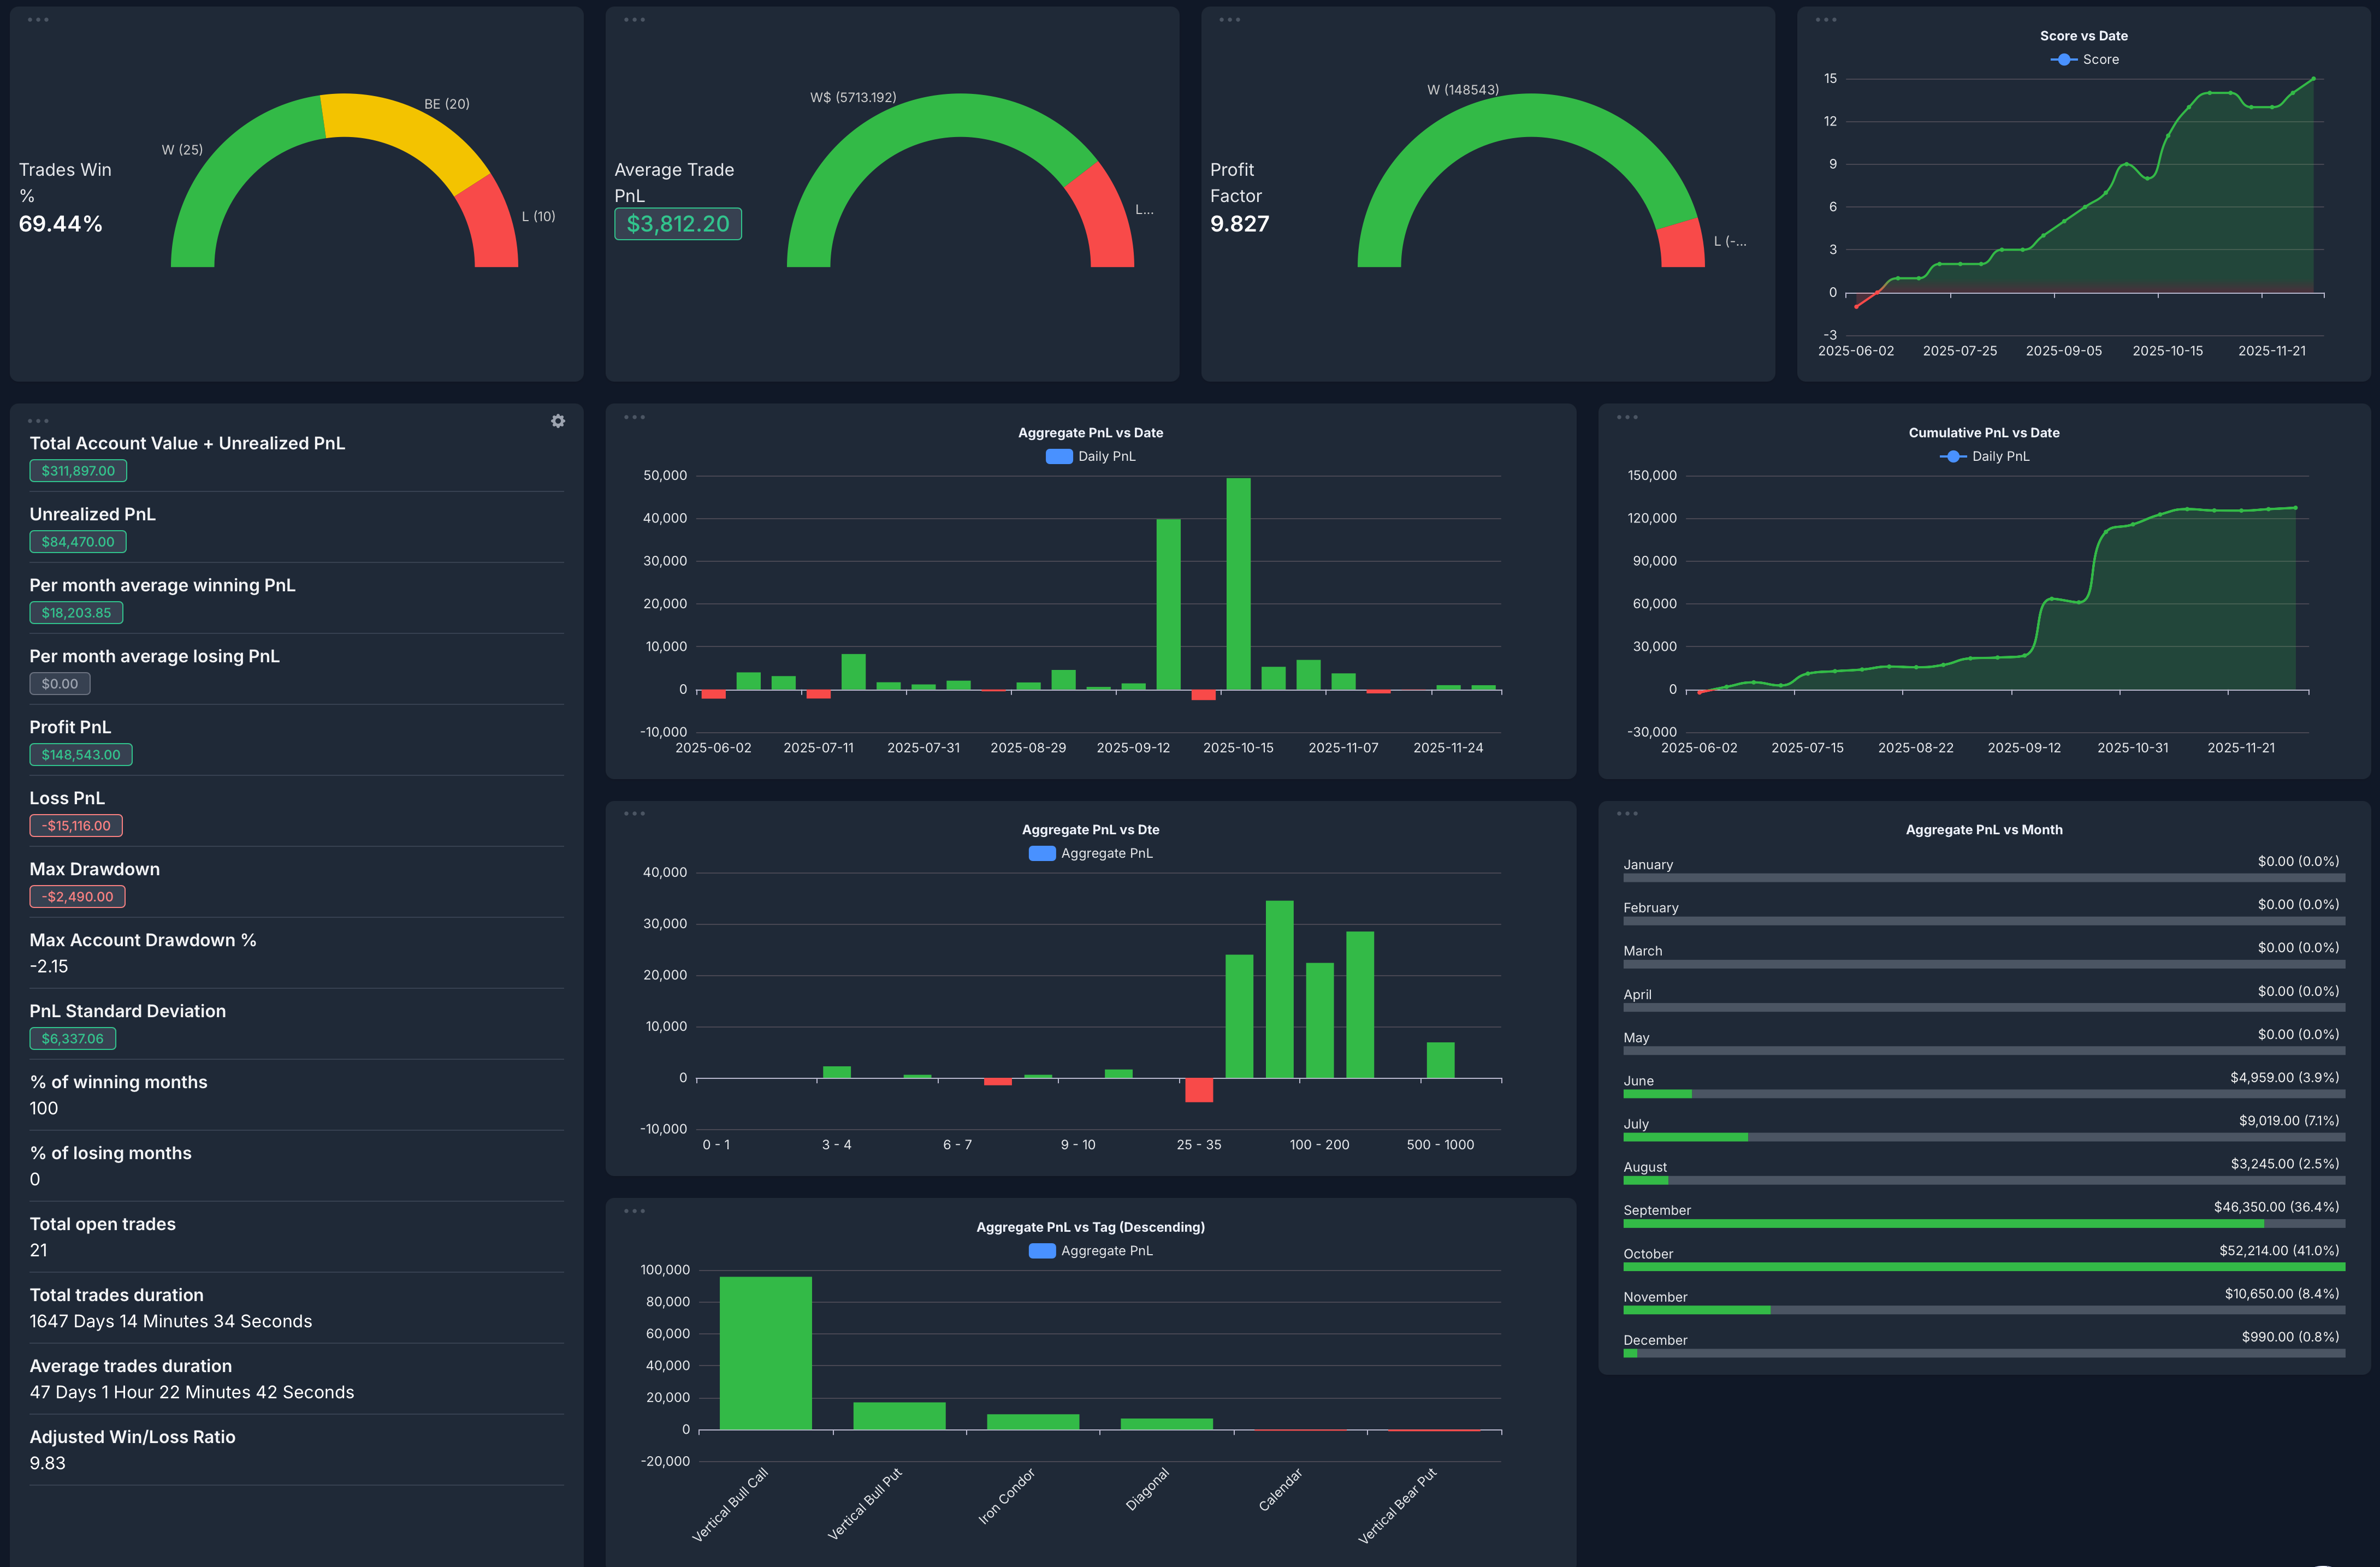Click the -$2,490.00 Max Drawdown badge

point(77,897)
